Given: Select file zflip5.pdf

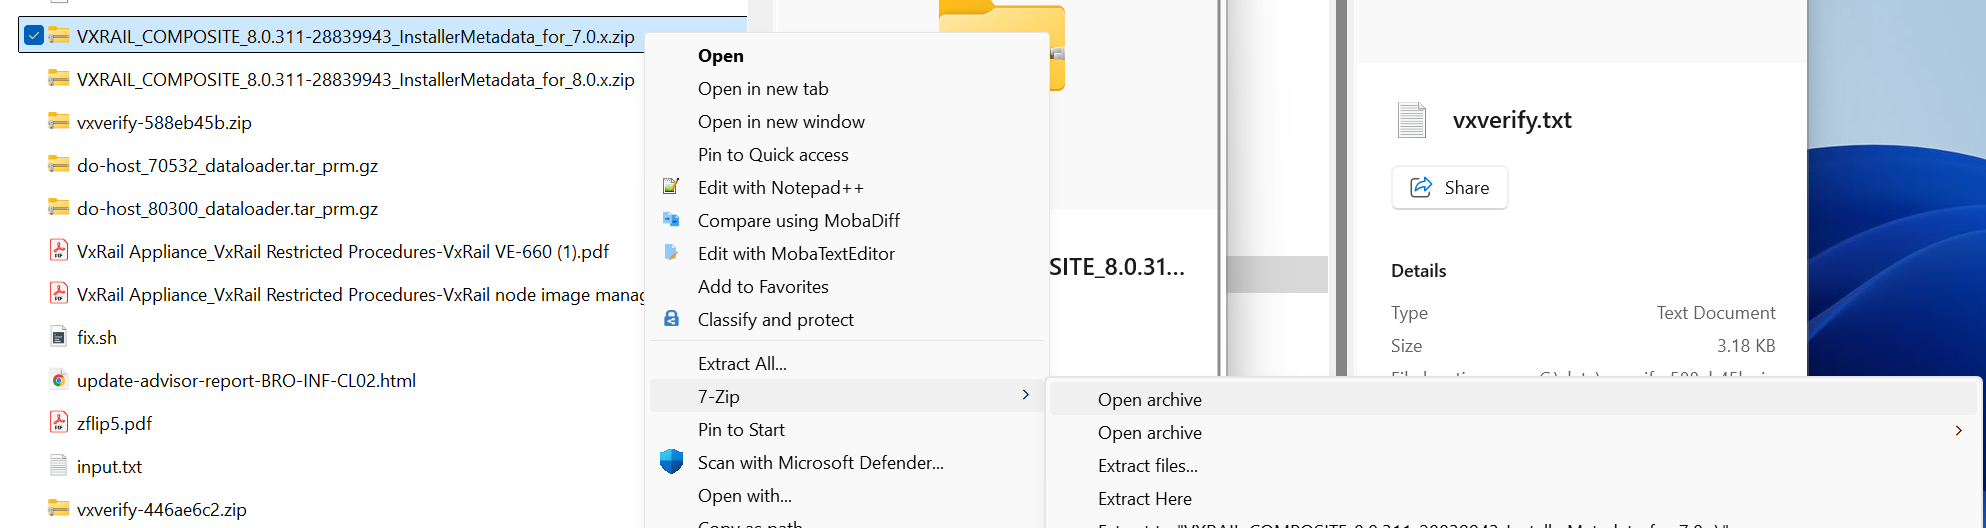Looking at the screenshot, I should 114,423.
